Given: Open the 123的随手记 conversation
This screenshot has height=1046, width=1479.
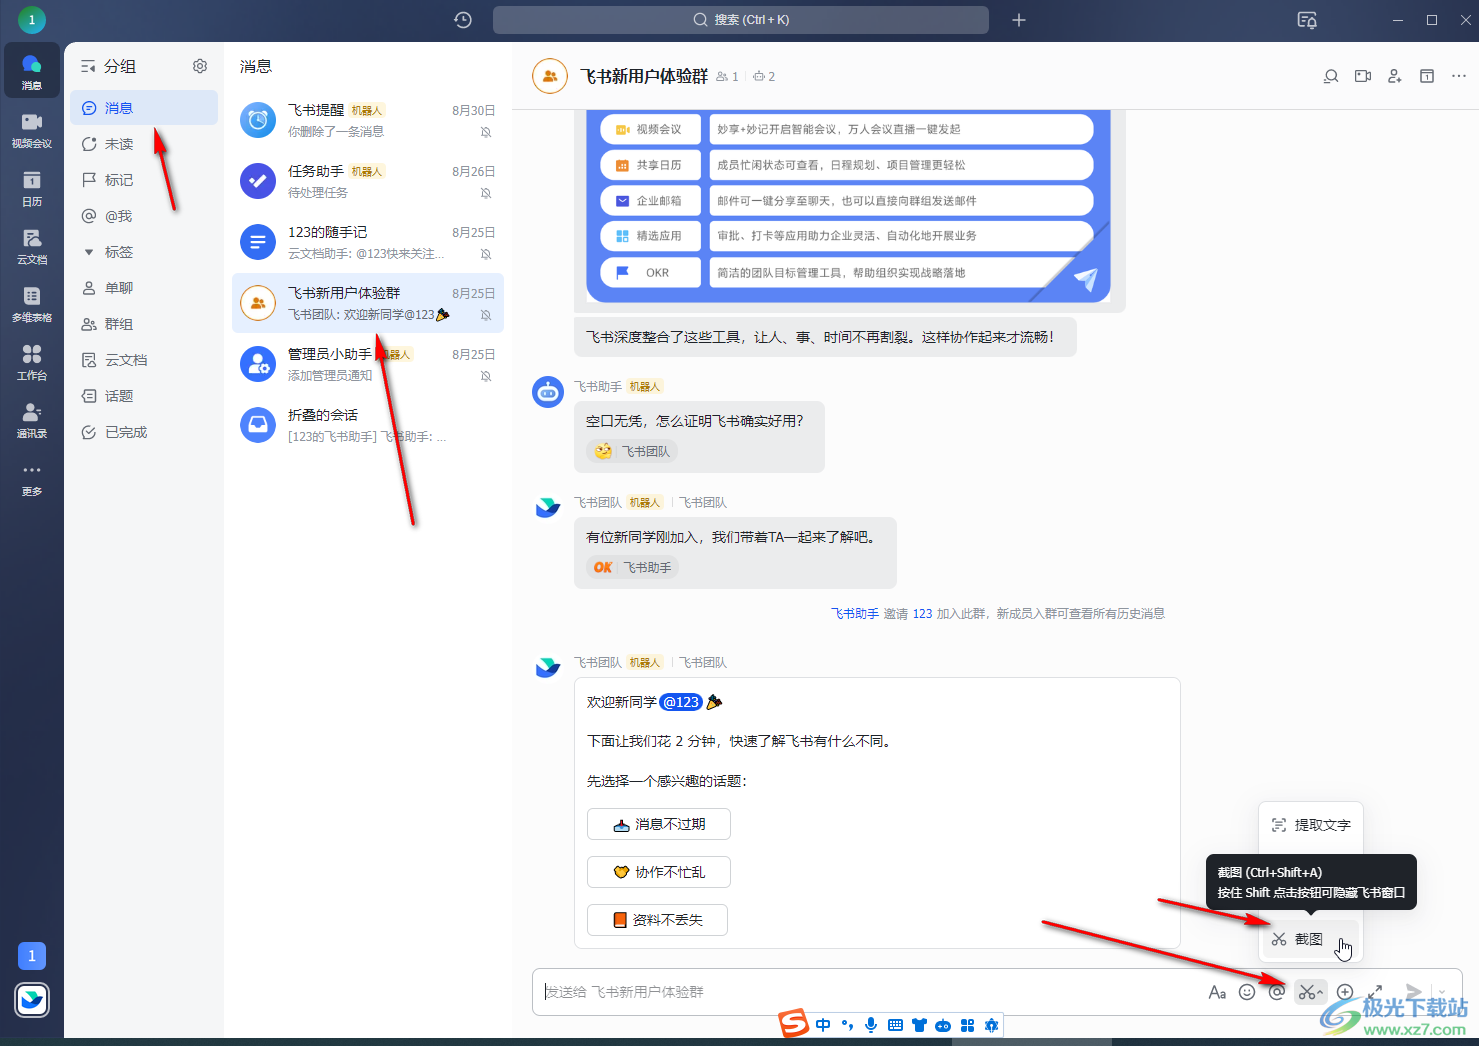Looking at the screenshot, I should pyautogui.click(x=368, y=243).
